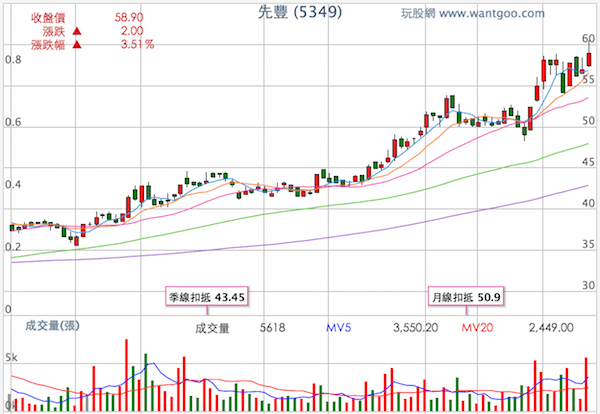Image resolution: width=600 pixels, height=414 pixels.
Task: Click the 成交量(張) panel label
Action: click(x=52, y=326)
